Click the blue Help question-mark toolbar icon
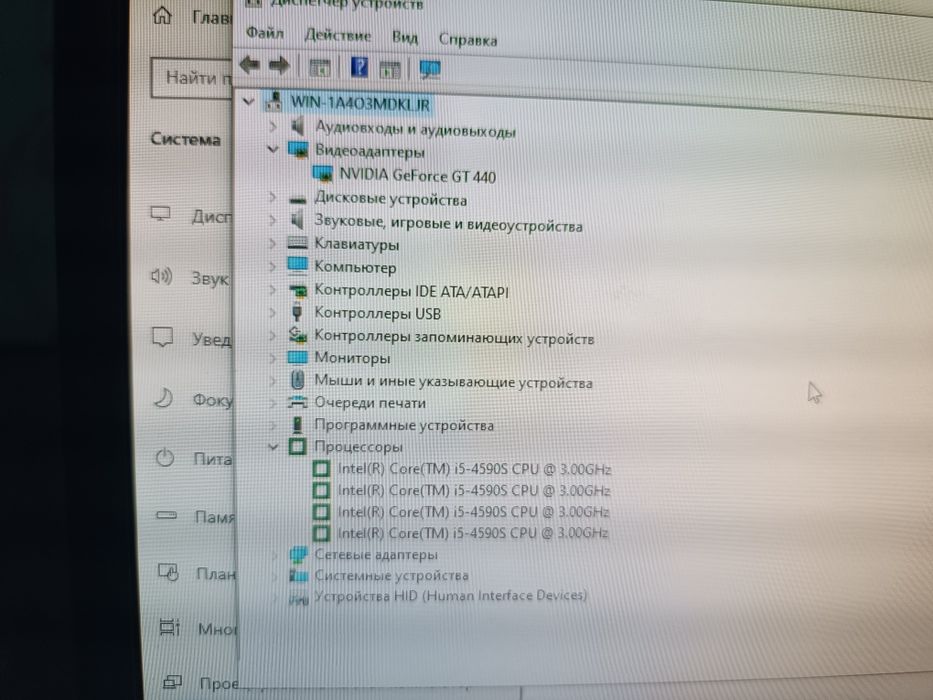The image size is (933, 700). click(359, 67)
